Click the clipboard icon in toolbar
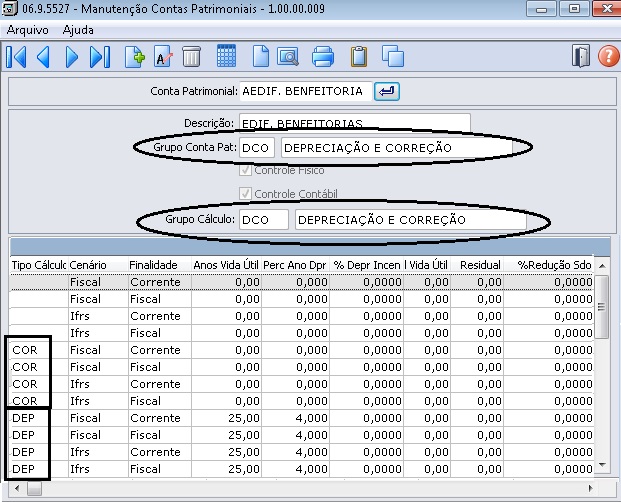This screenshot has height=502, width=621. [359, 56]
